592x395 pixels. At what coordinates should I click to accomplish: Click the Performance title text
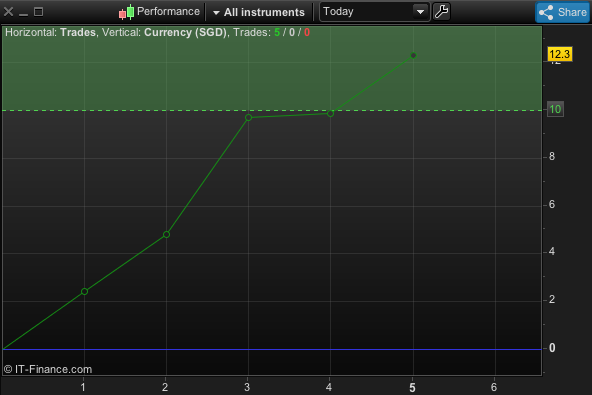coord(168,11)
